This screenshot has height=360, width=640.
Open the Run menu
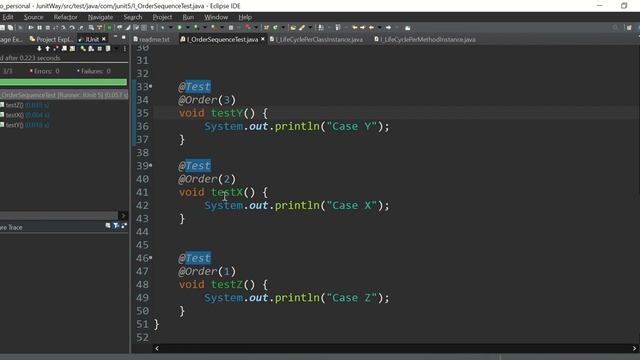(188, 17)
